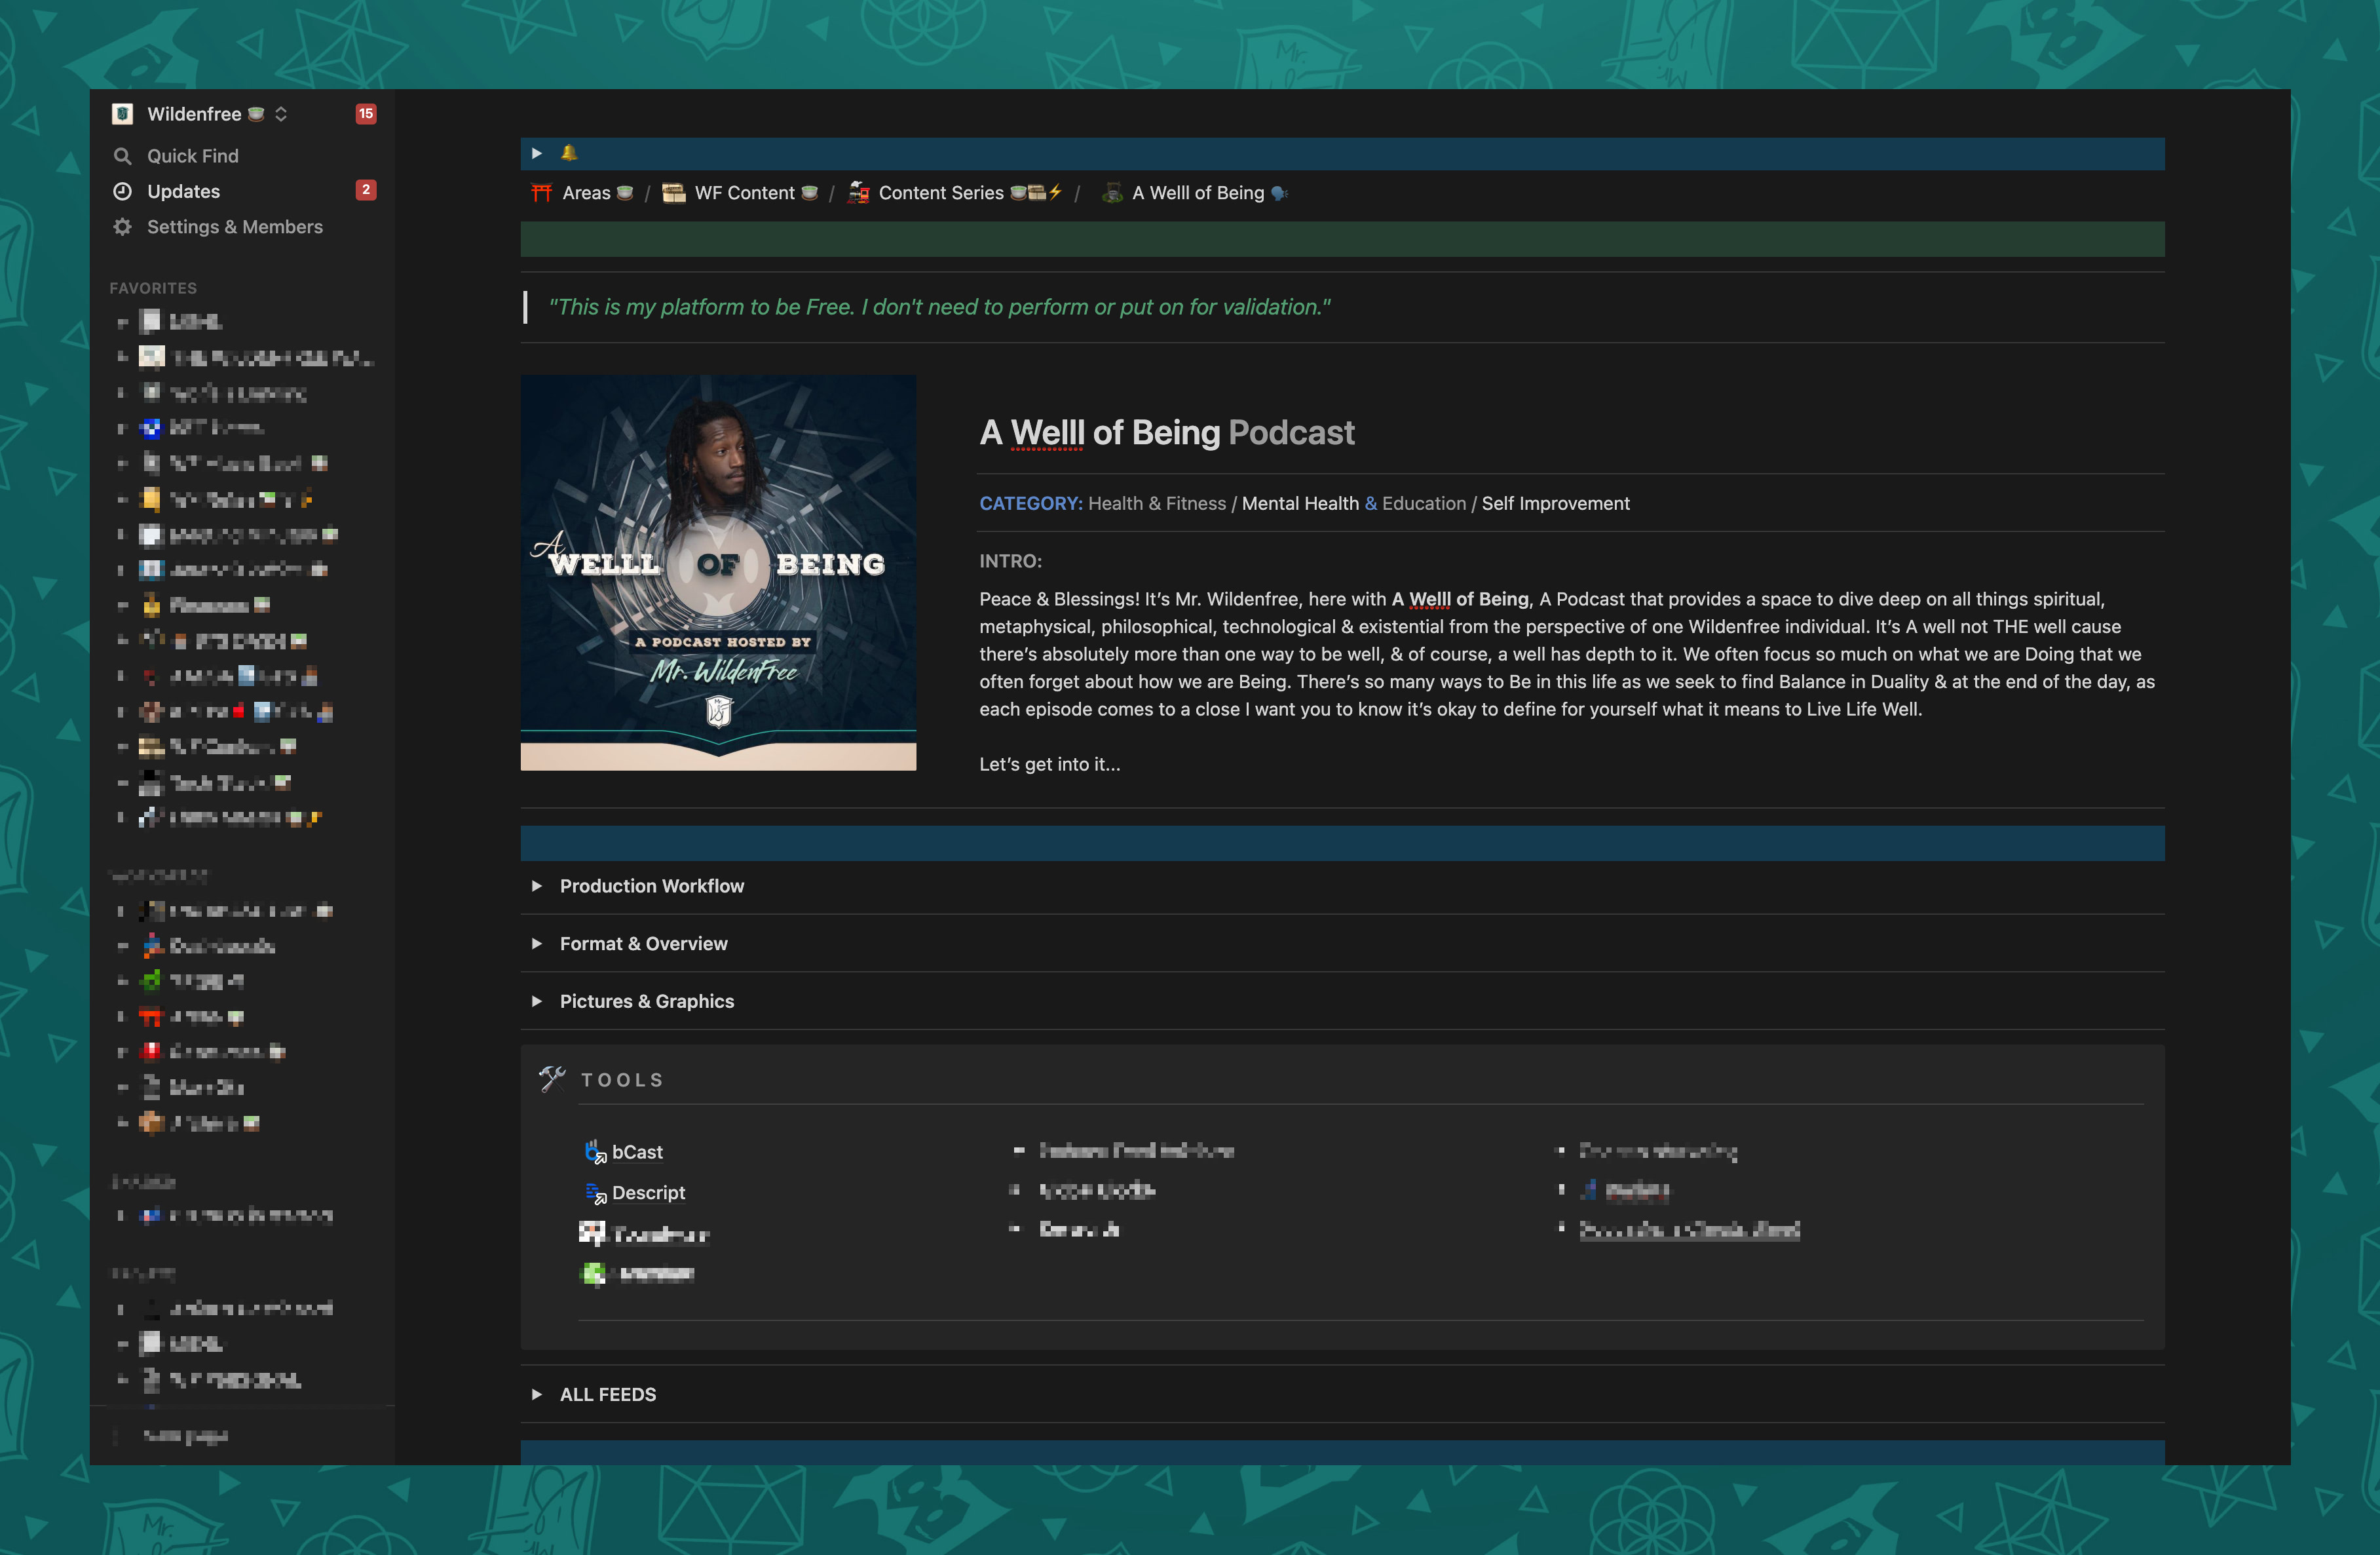Click the Descript link icon
2380x1555 pixels.
pos(595,1193)
